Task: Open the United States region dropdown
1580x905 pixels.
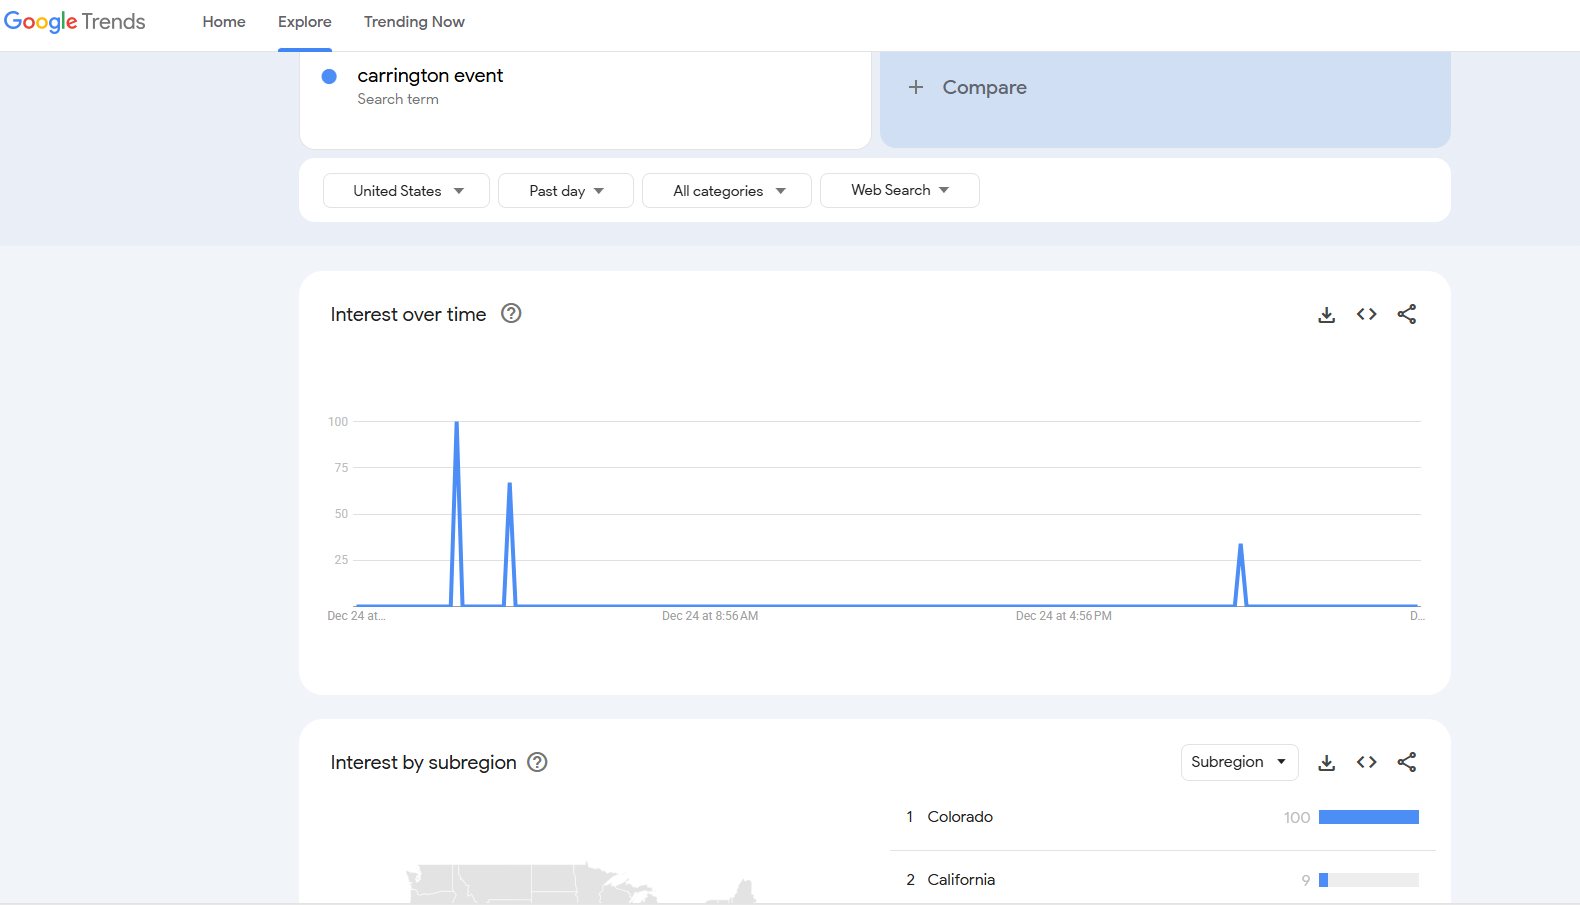Action: click(x=406, y=190)
